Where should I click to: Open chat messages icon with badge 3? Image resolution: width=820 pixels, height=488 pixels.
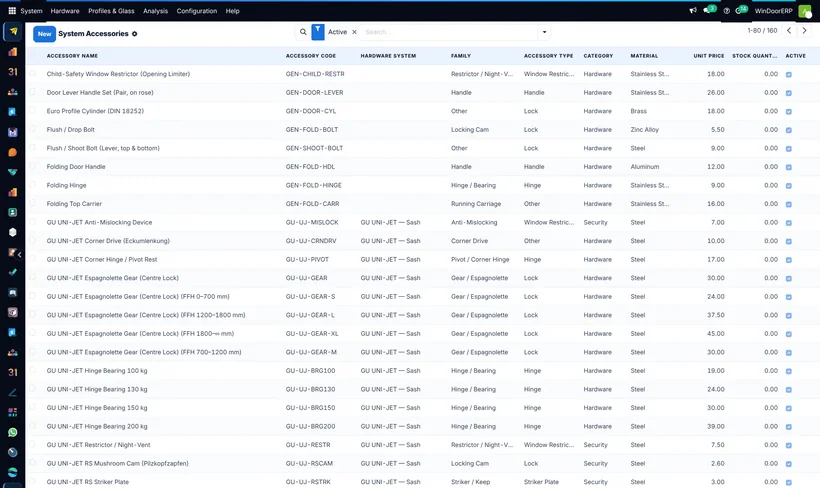(x=709, y=10)
